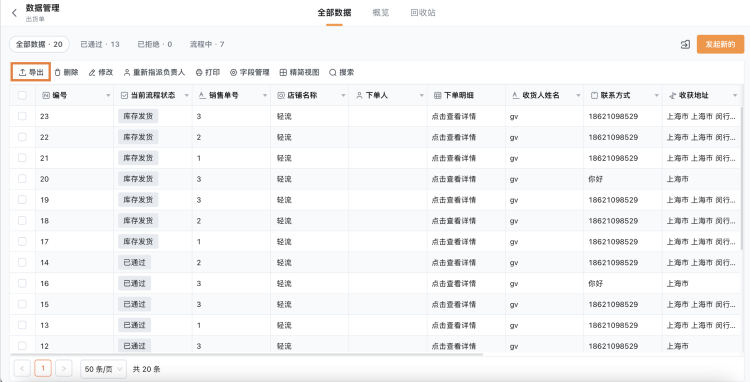Click the 数据管理 page title
Image resolution: width=750 pixels, height=382 pixels.
coord(43,8)
